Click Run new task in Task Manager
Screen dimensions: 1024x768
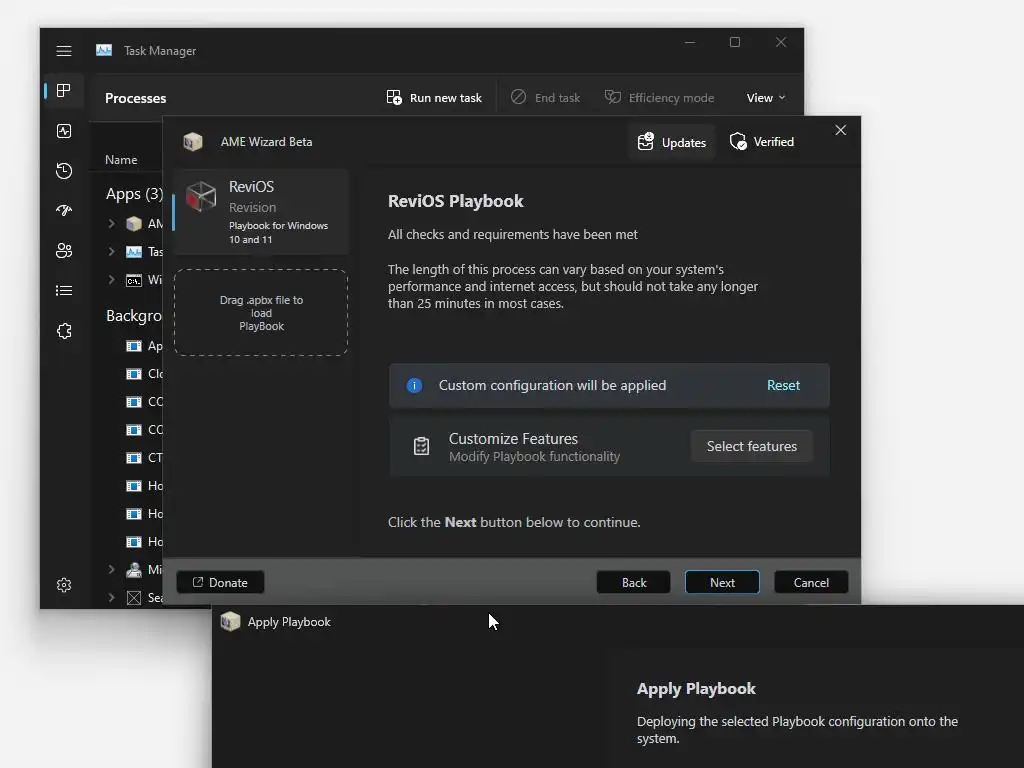click(434, 97)
